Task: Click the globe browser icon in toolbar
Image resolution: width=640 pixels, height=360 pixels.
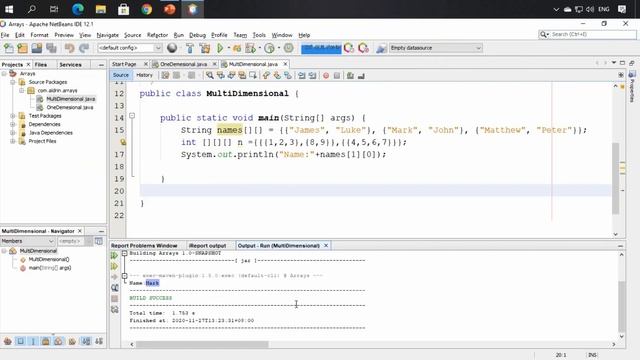Action: point(172,48)
